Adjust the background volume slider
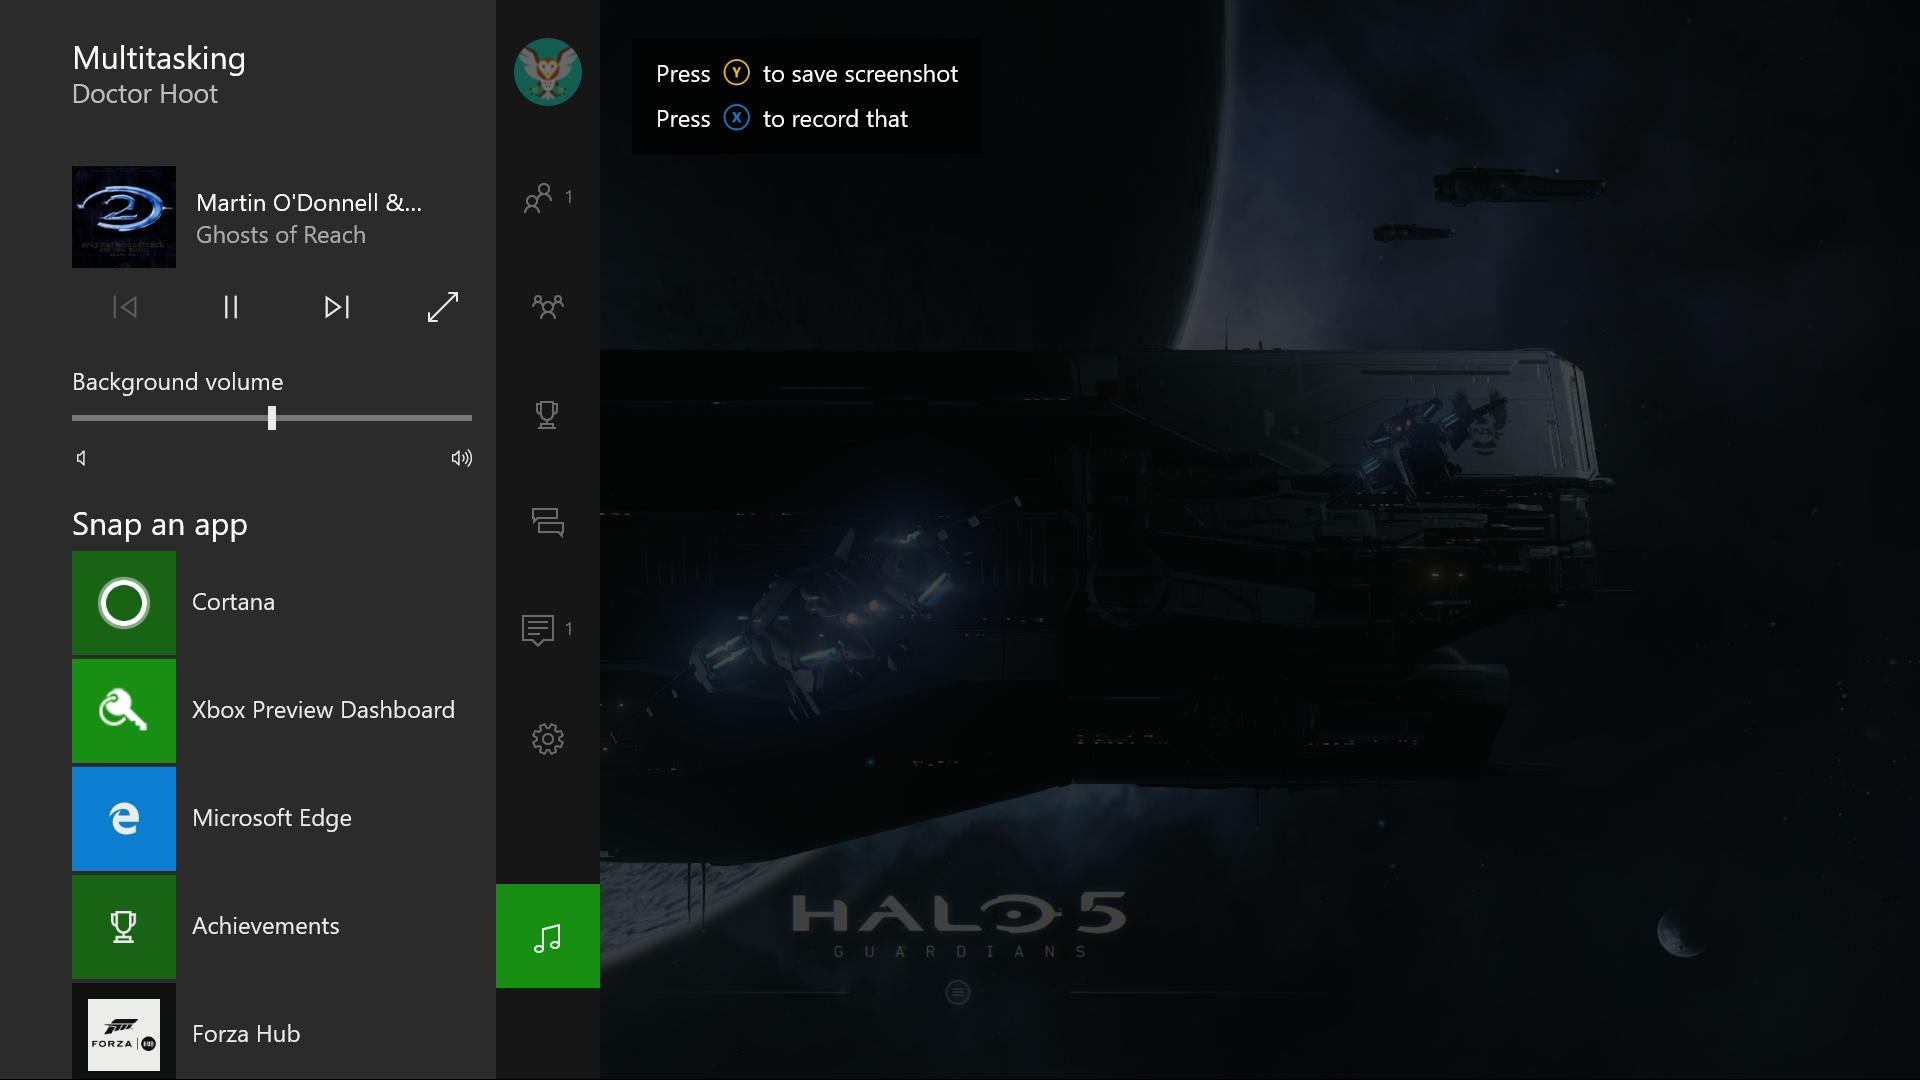Viewport: 1920px width, 1080px height. click(272, 418)
